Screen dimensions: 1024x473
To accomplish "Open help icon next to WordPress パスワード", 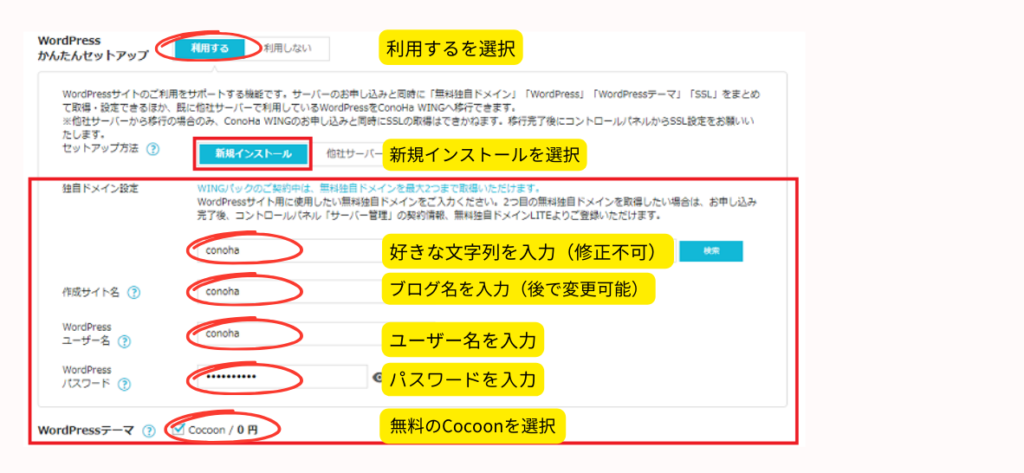I will coord(123,384).
